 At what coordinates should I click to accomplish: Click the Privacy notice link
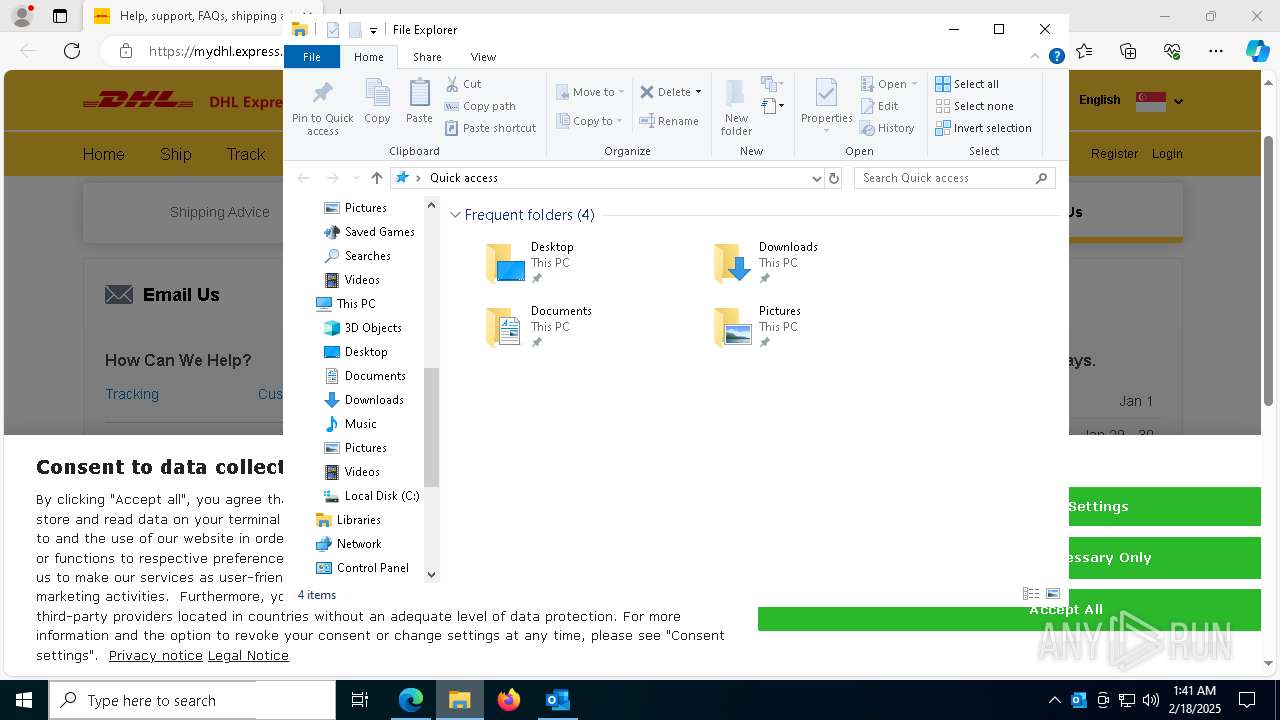(x=156, y=656)
